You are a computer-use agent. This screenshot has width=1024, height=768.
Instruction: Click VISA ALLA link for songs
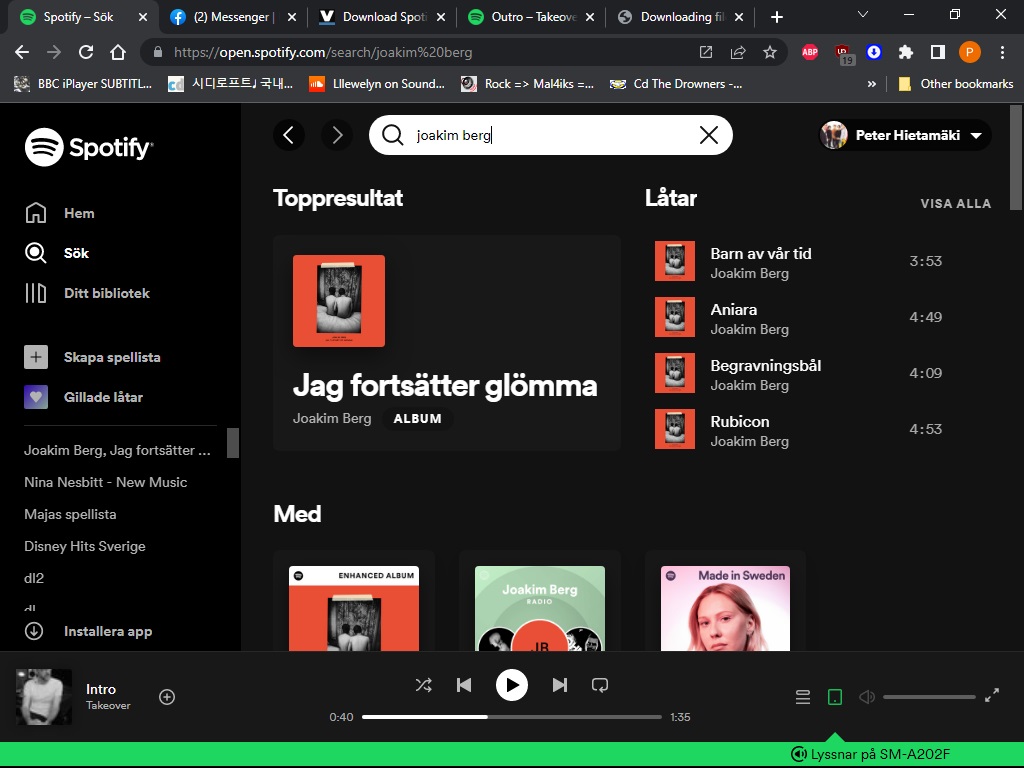[955, 204]
